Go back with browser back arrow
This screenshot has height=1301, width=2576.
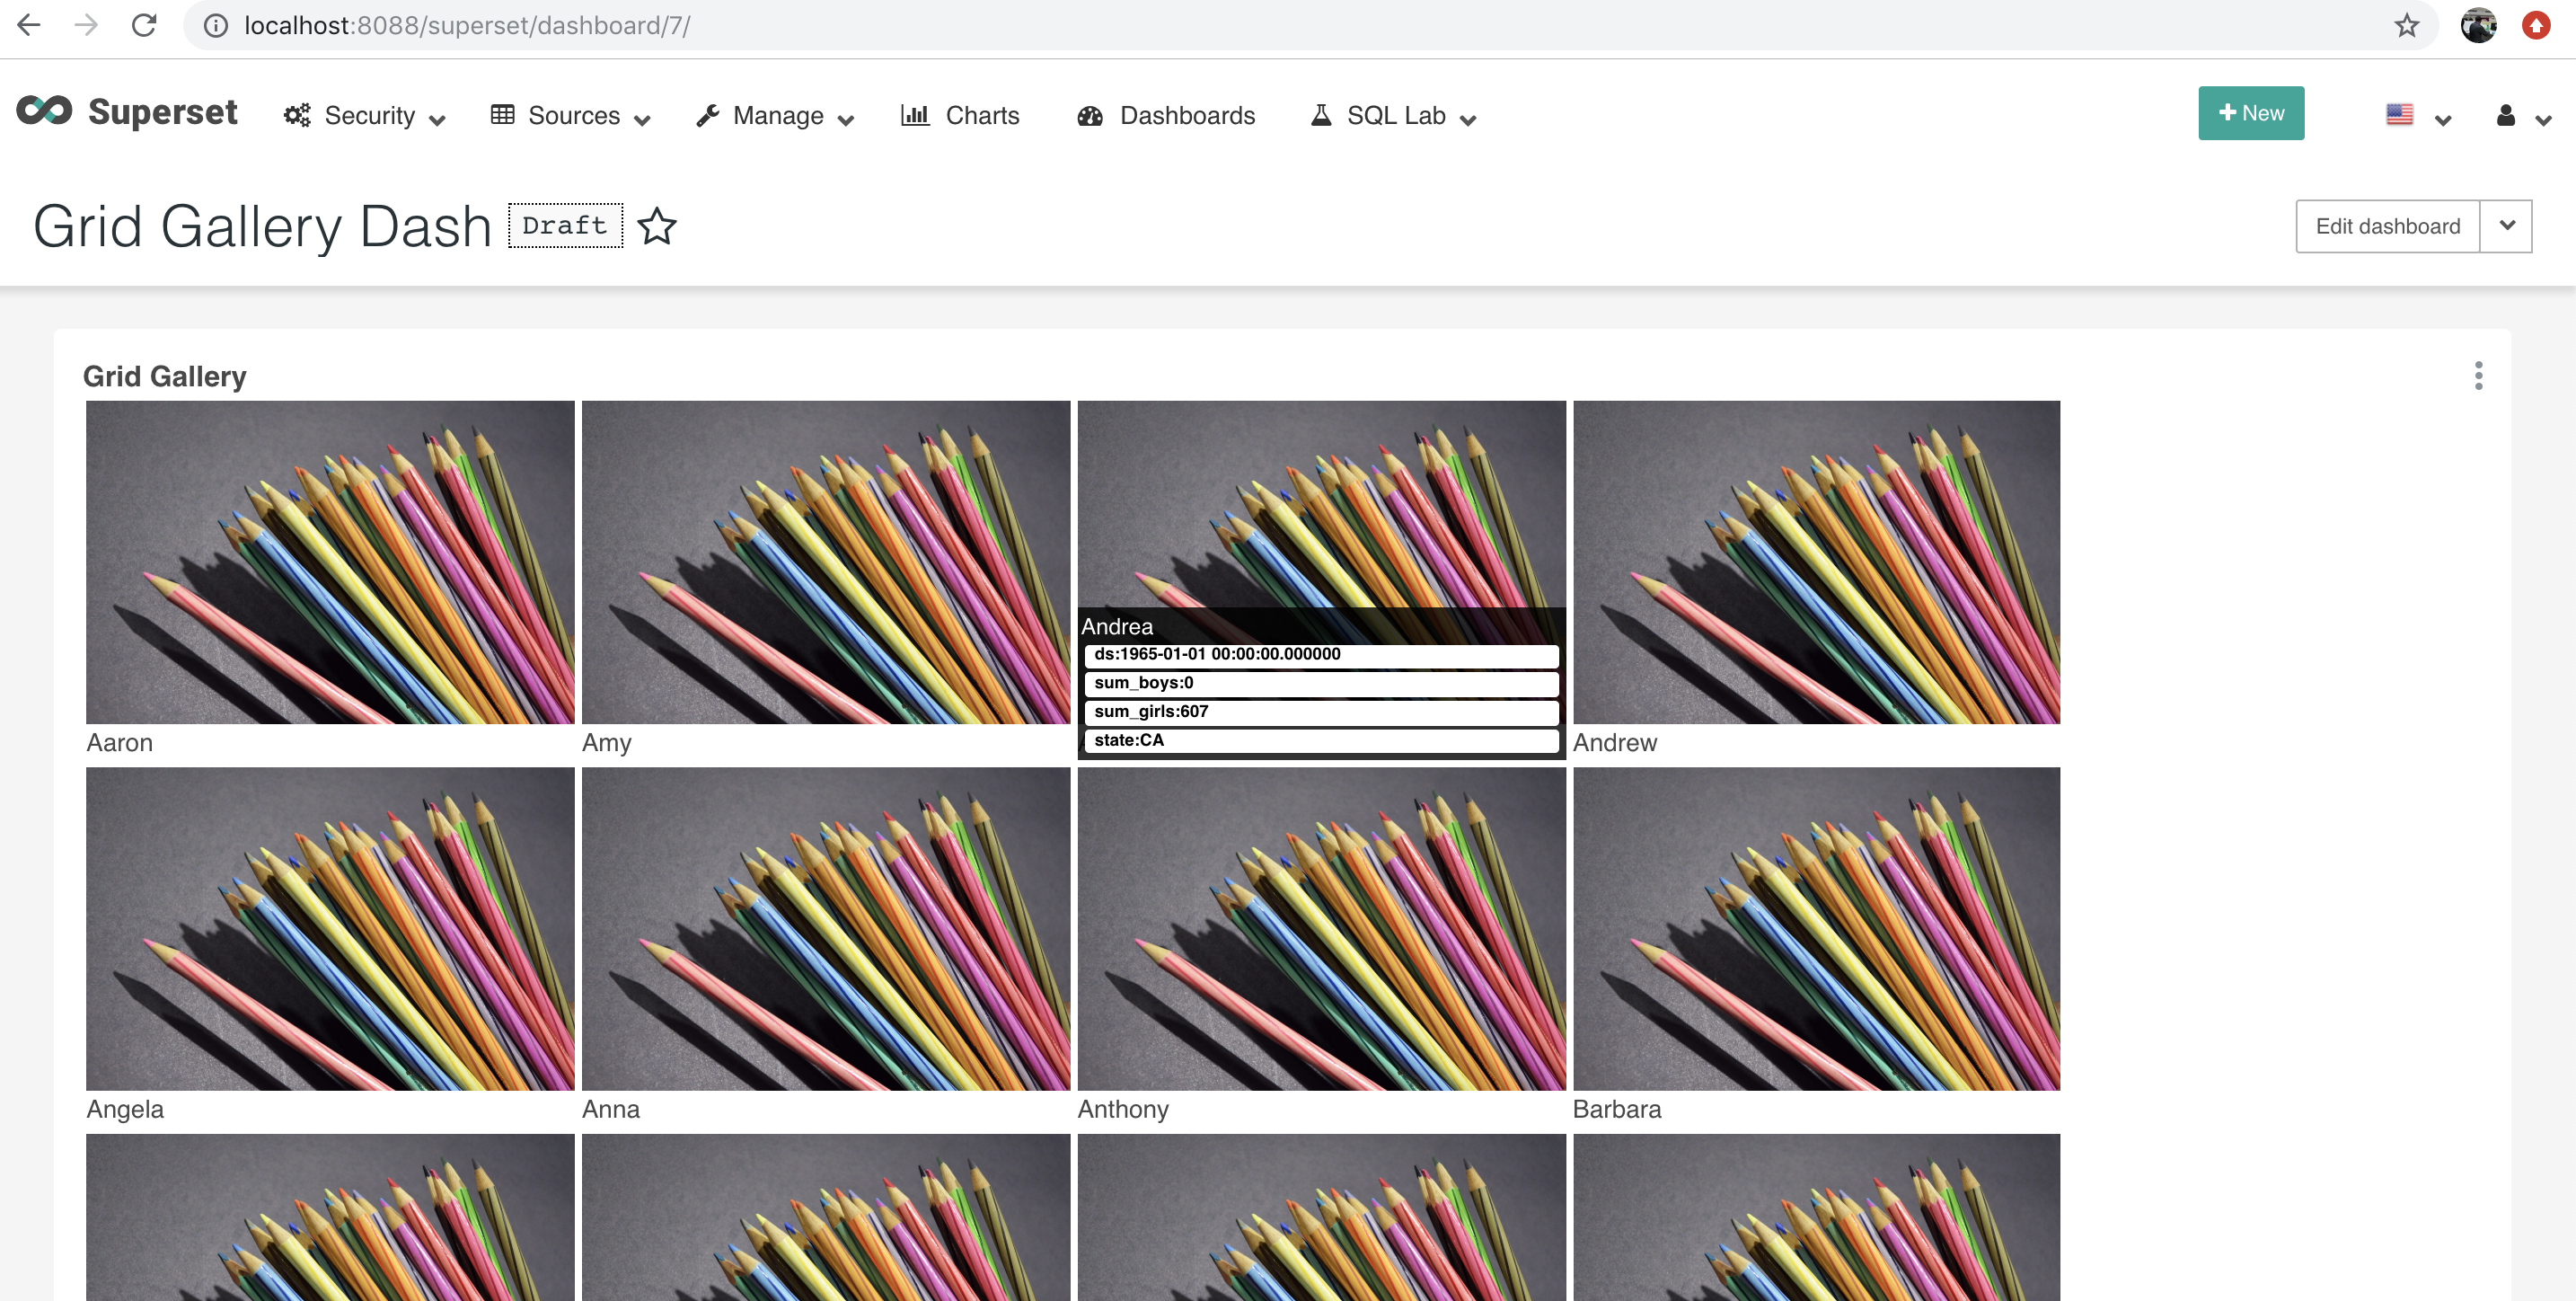click(29, 25)
